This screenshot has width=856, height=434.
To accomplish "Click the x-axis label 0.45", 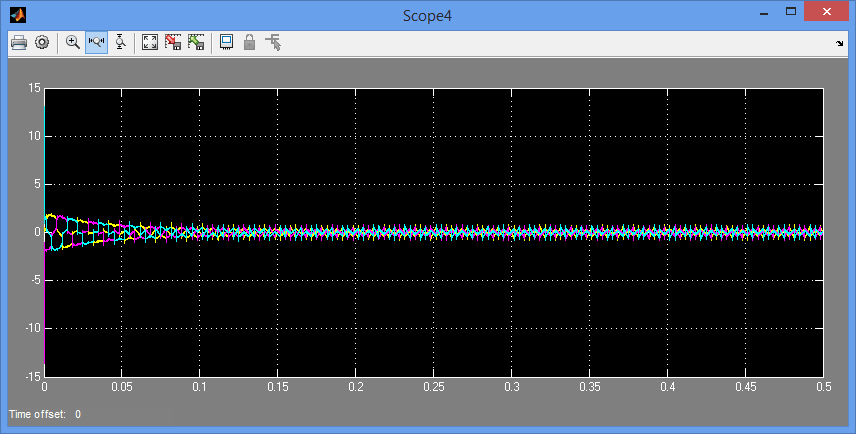I will click(x=746, y=387).
